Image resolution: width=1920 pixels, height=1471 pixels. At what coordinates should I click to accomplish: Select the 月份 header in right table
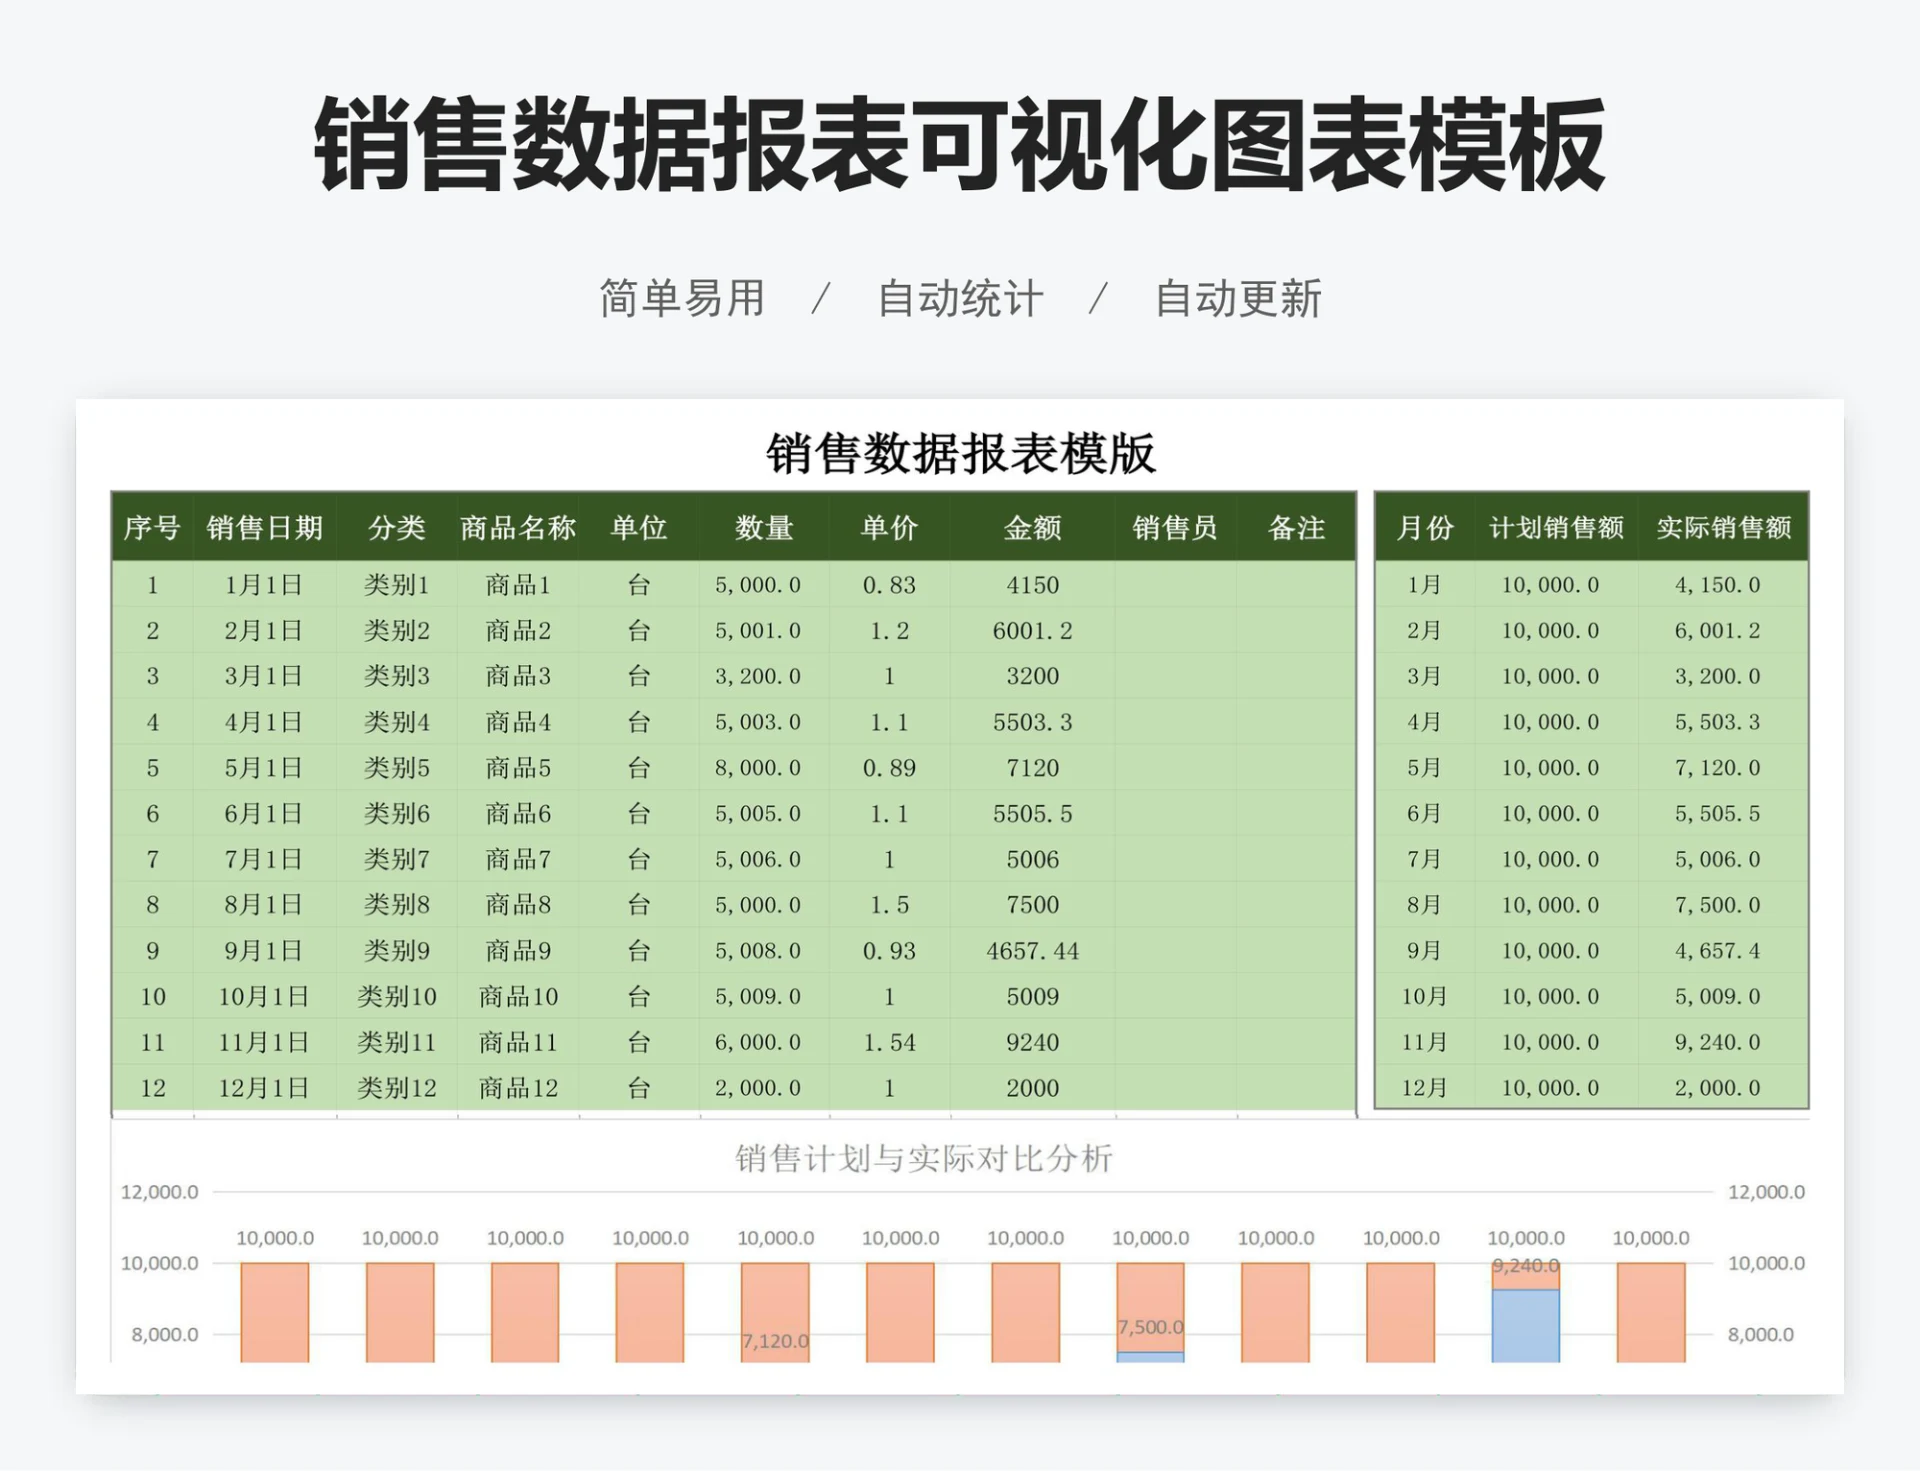click(1424, 529)
